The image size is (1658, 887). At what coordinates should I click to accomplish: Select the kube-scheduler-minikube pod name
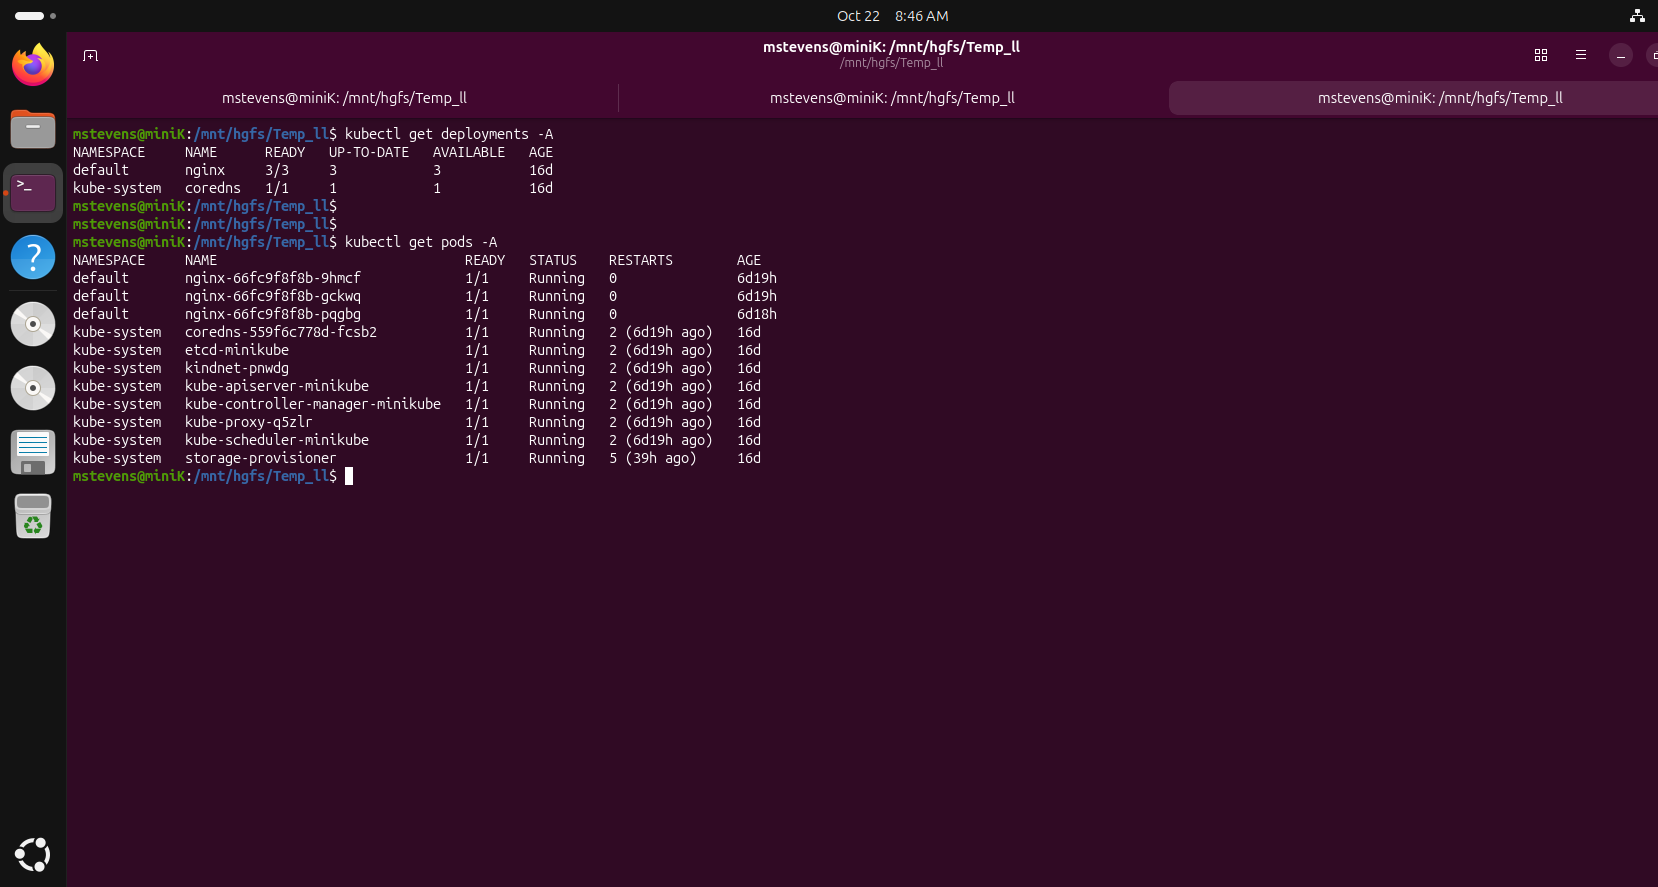(x=277, y=440)
